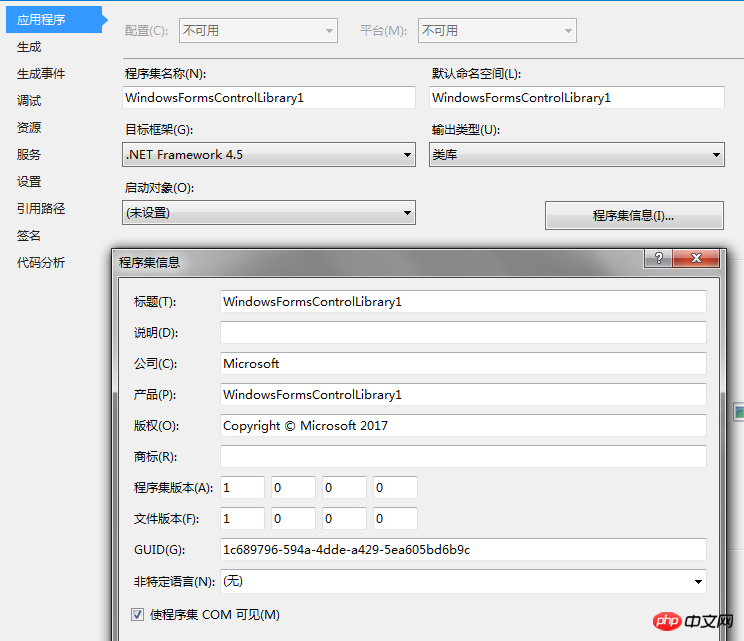Click the 程序集信息(I)... button
The width and height of the screenshot is (744, 641).
coord(634,216)
